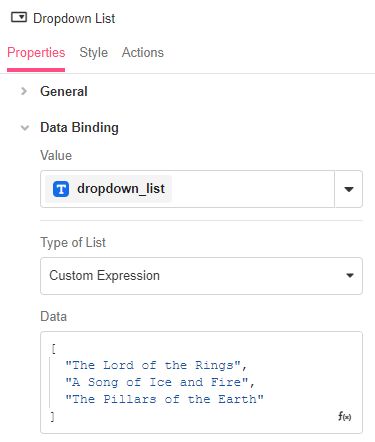
Task: Open the Type of List dropdown
Action: (201, 276)
